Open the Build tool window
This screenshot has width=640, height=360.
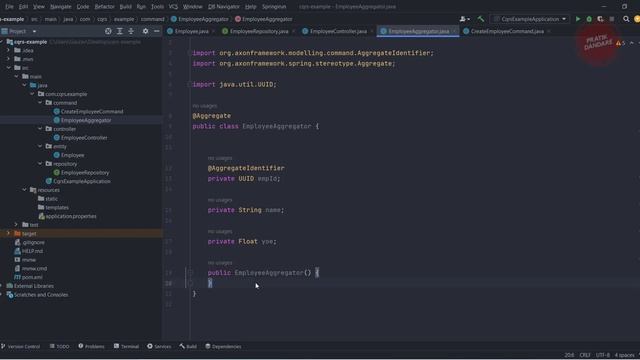[x=188, y=346]
